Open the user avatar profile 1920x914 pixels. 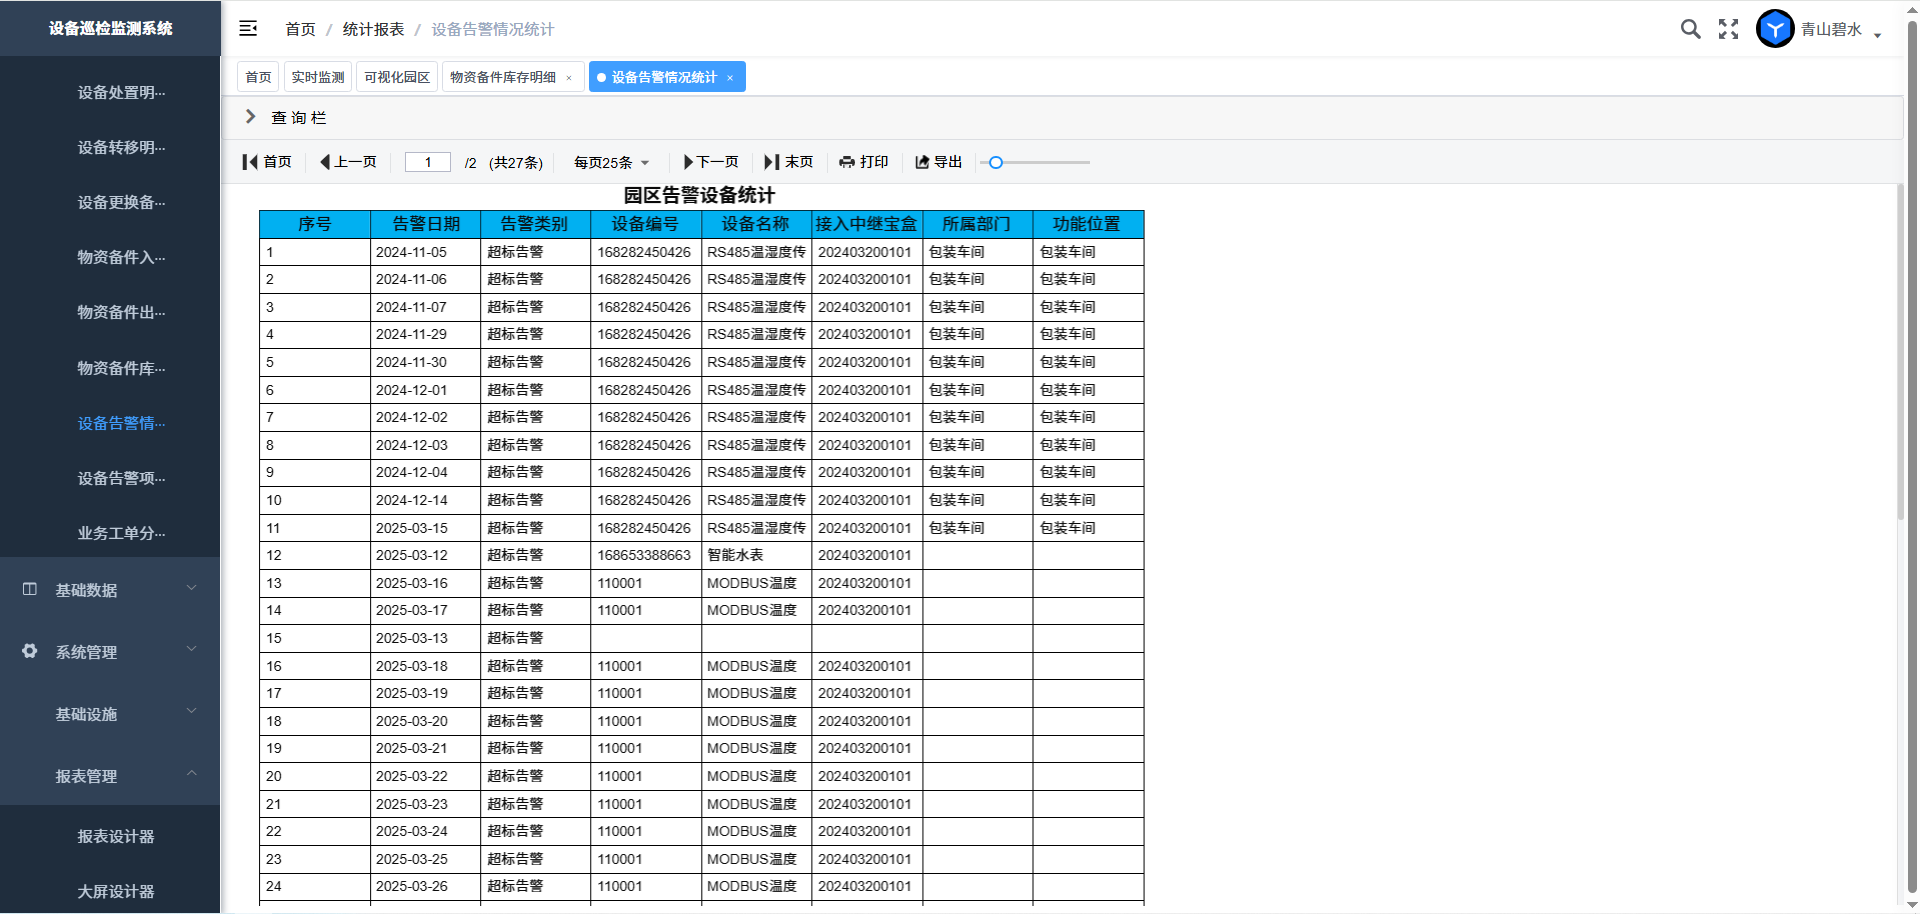[1775, 29]
